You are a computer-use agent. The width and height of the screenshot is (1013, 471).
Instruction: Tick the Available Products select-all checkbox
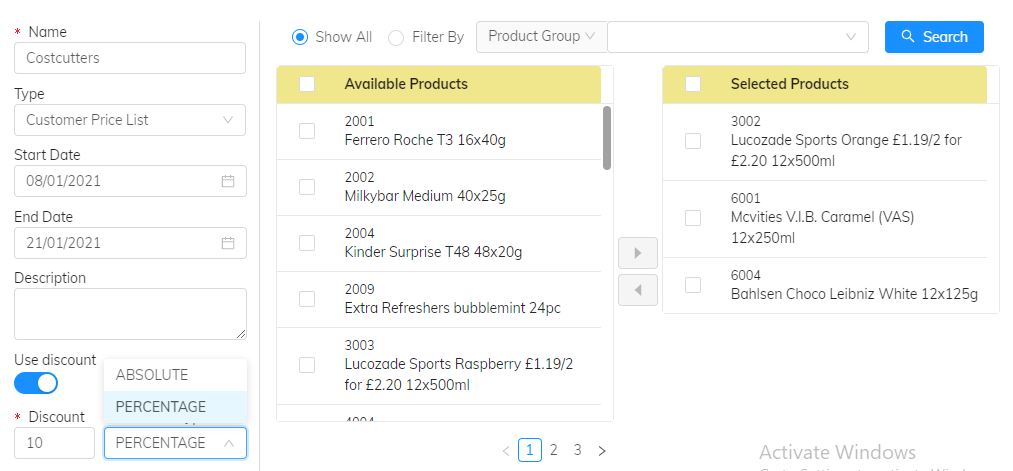coord(307,84)
